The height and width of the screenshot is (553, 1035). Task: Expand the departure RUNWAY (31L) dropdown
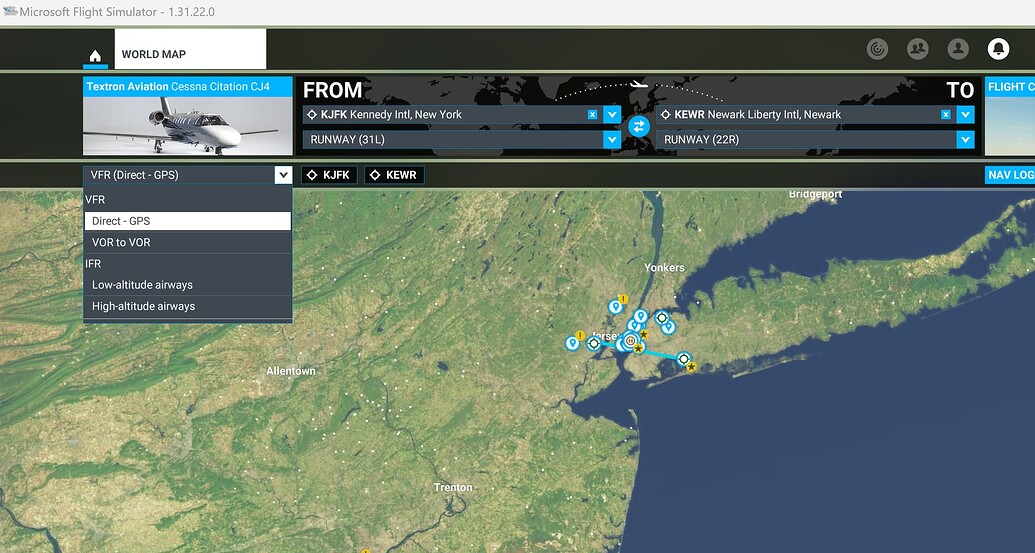point(612,139)
